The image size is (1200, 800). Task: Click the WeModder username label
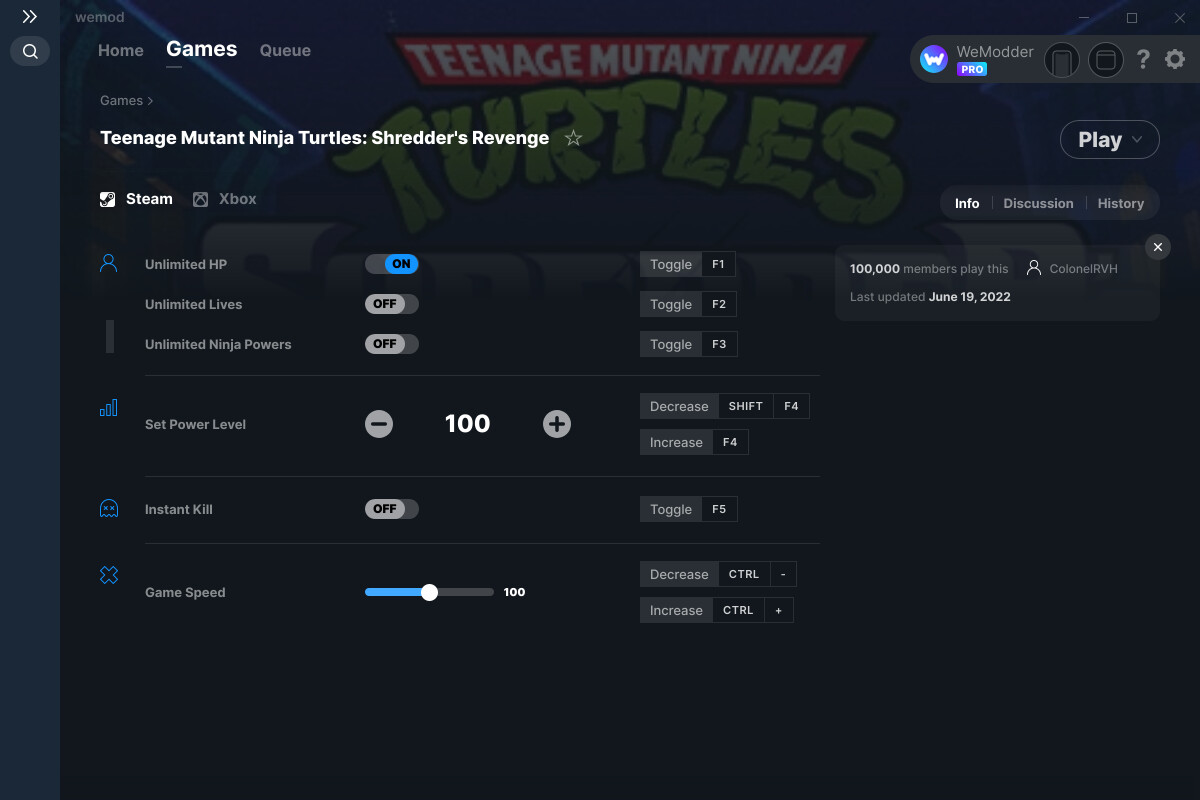click(x=995, y=52)
